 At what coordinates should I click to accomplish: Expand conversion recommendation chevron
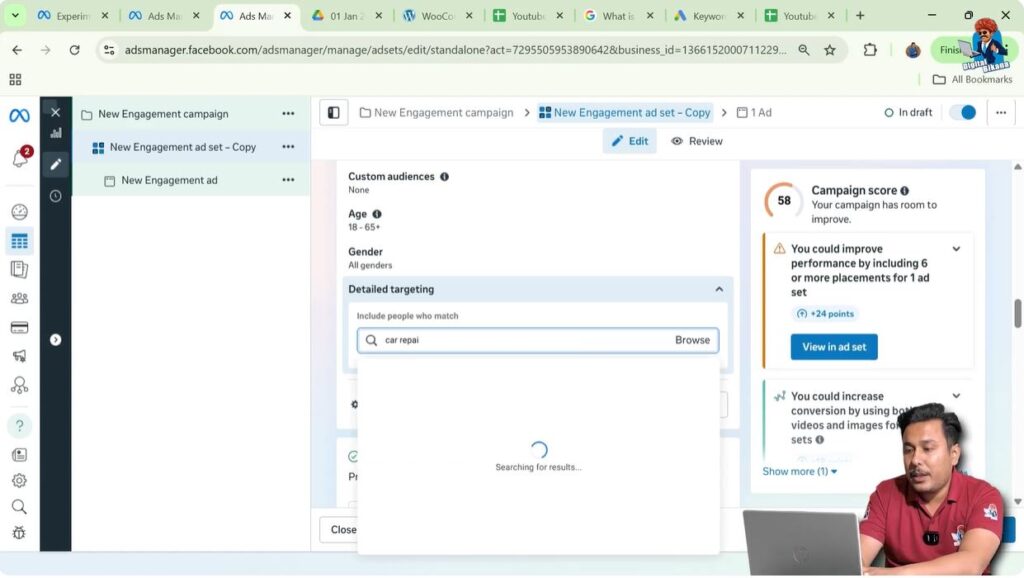[956, 396]
